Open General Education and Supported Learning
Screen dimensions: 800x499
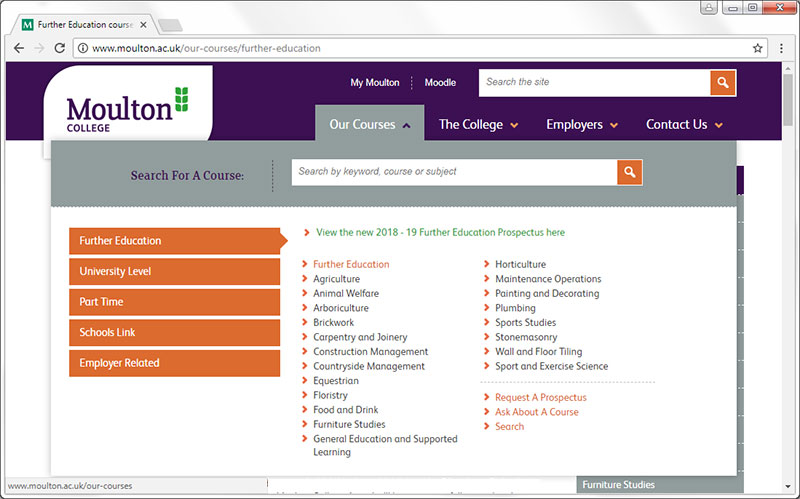(385, 445)
